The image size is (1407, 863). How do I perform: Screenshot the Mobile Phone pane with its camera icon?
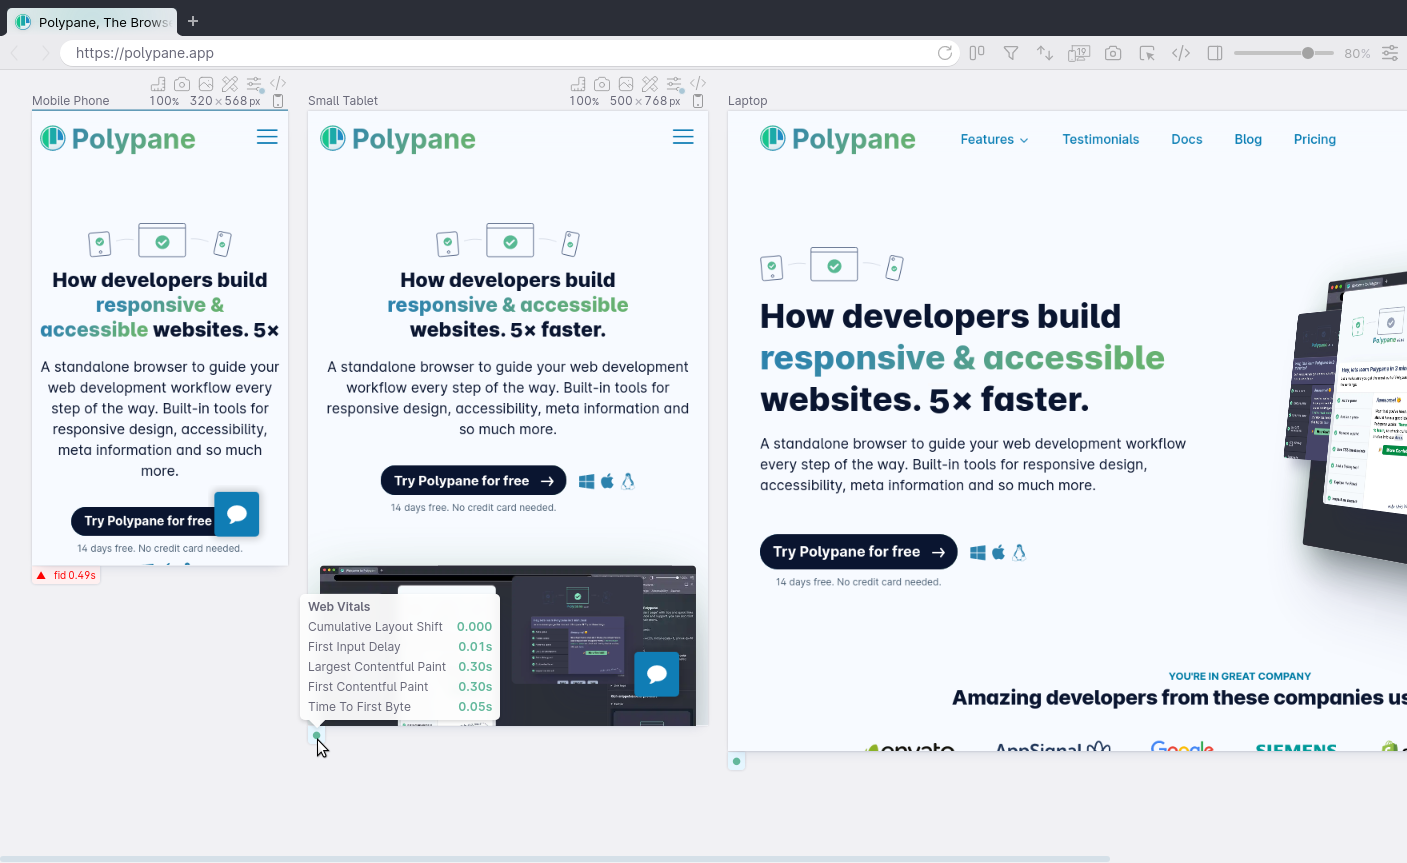click(182, 84)
